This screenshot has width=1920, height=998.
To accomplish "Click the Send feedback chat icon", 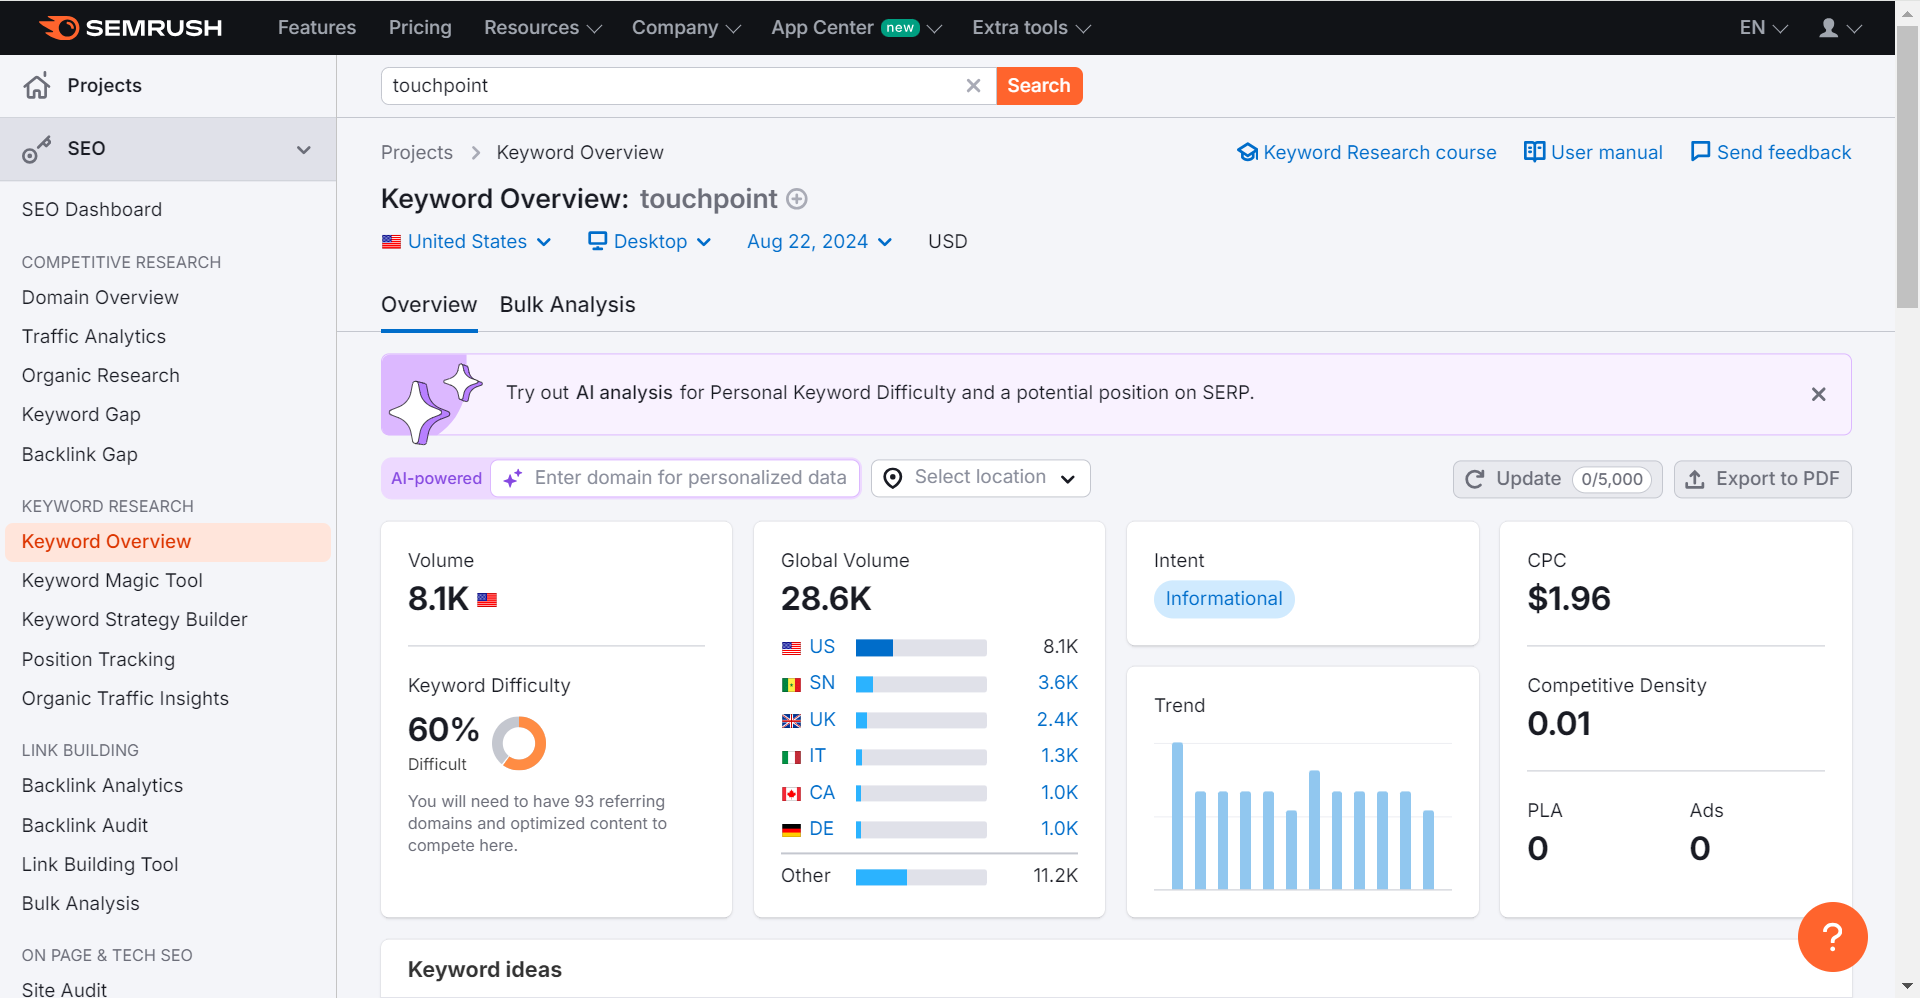I will pyautogui.click(x=1700, y=152).
